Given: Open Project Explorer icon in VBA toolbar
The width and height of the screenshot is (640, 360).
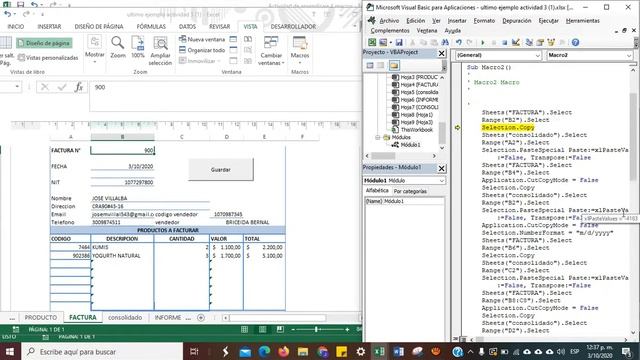Looking at the screenshot, I should (529, 42).
